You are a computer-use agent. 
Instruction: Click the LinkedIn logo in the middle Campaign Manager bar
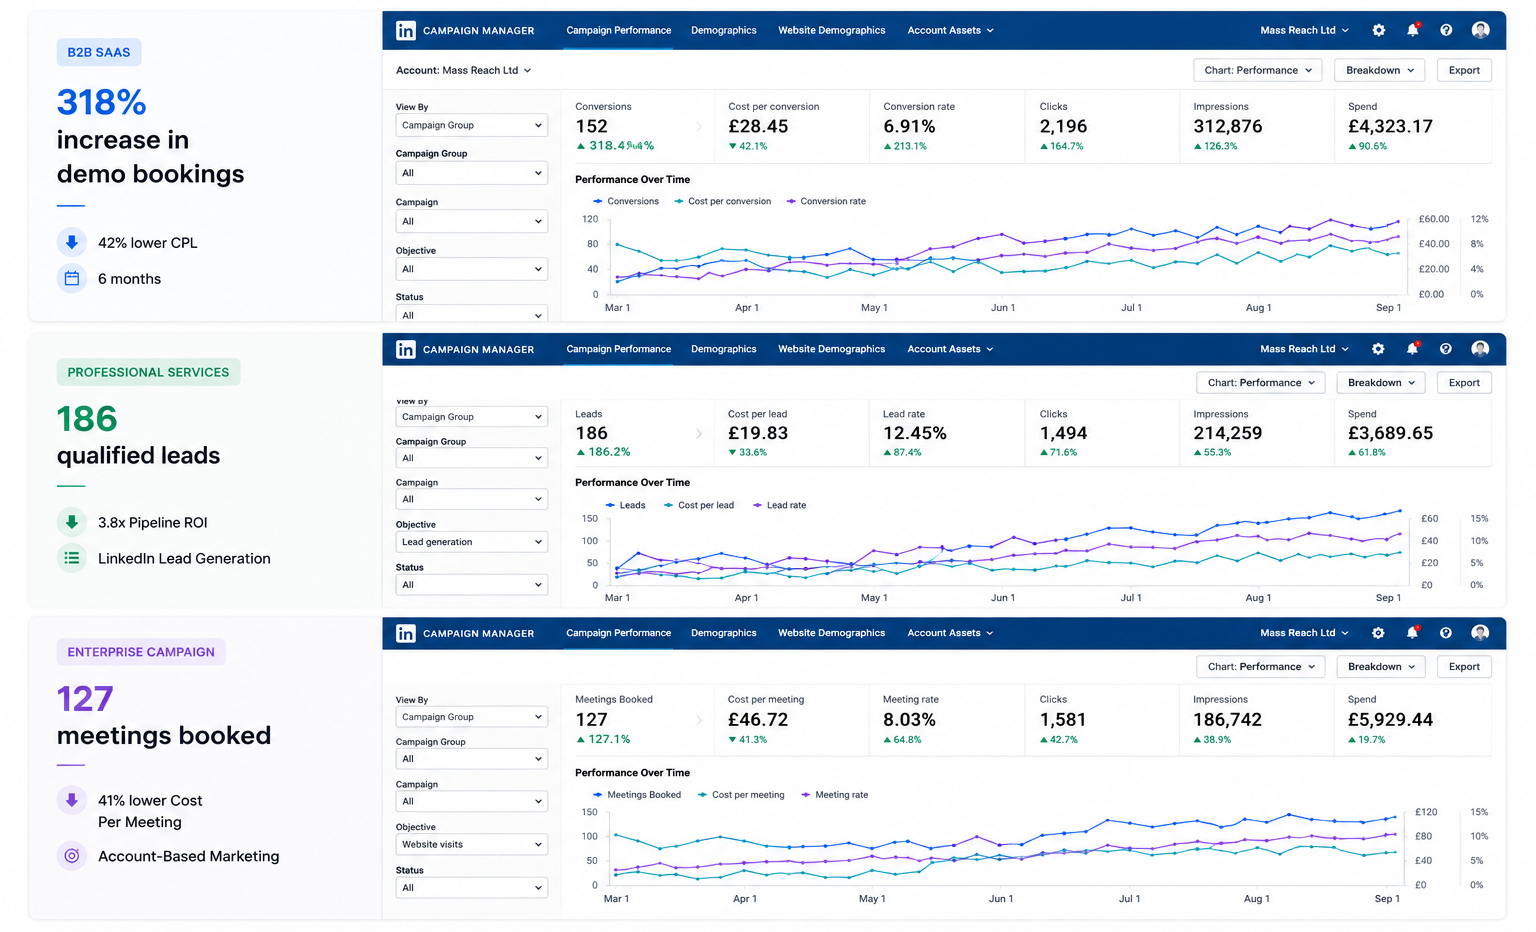[x=405, y=349]
